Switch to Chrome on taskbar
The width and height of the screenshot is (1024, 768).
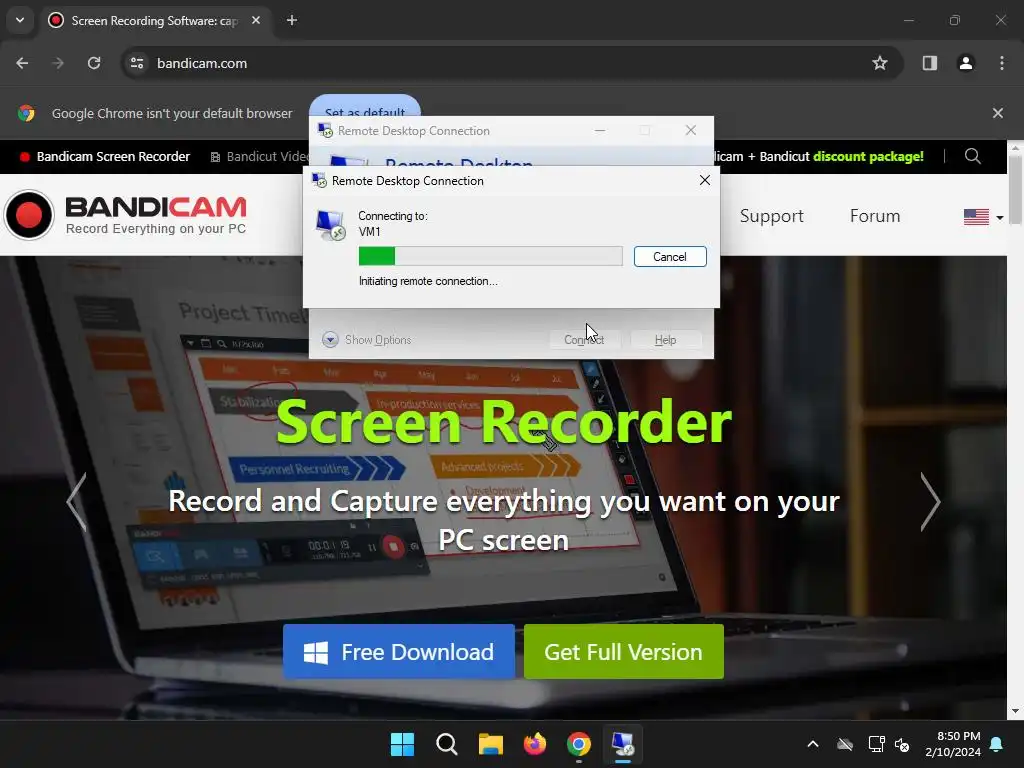579,744
